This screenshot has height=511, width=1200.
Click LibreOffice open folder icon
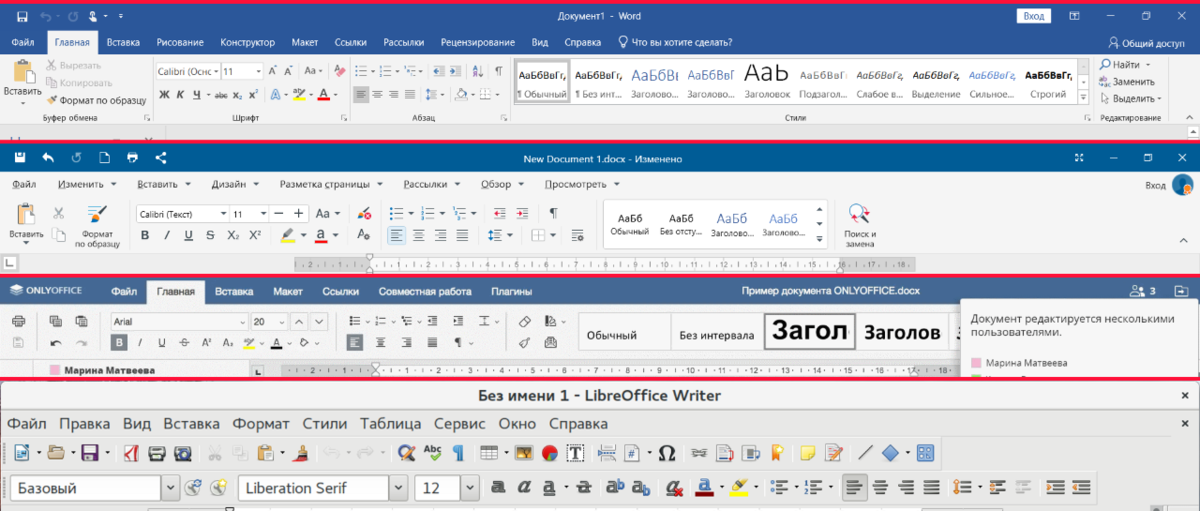click(56, 453)
